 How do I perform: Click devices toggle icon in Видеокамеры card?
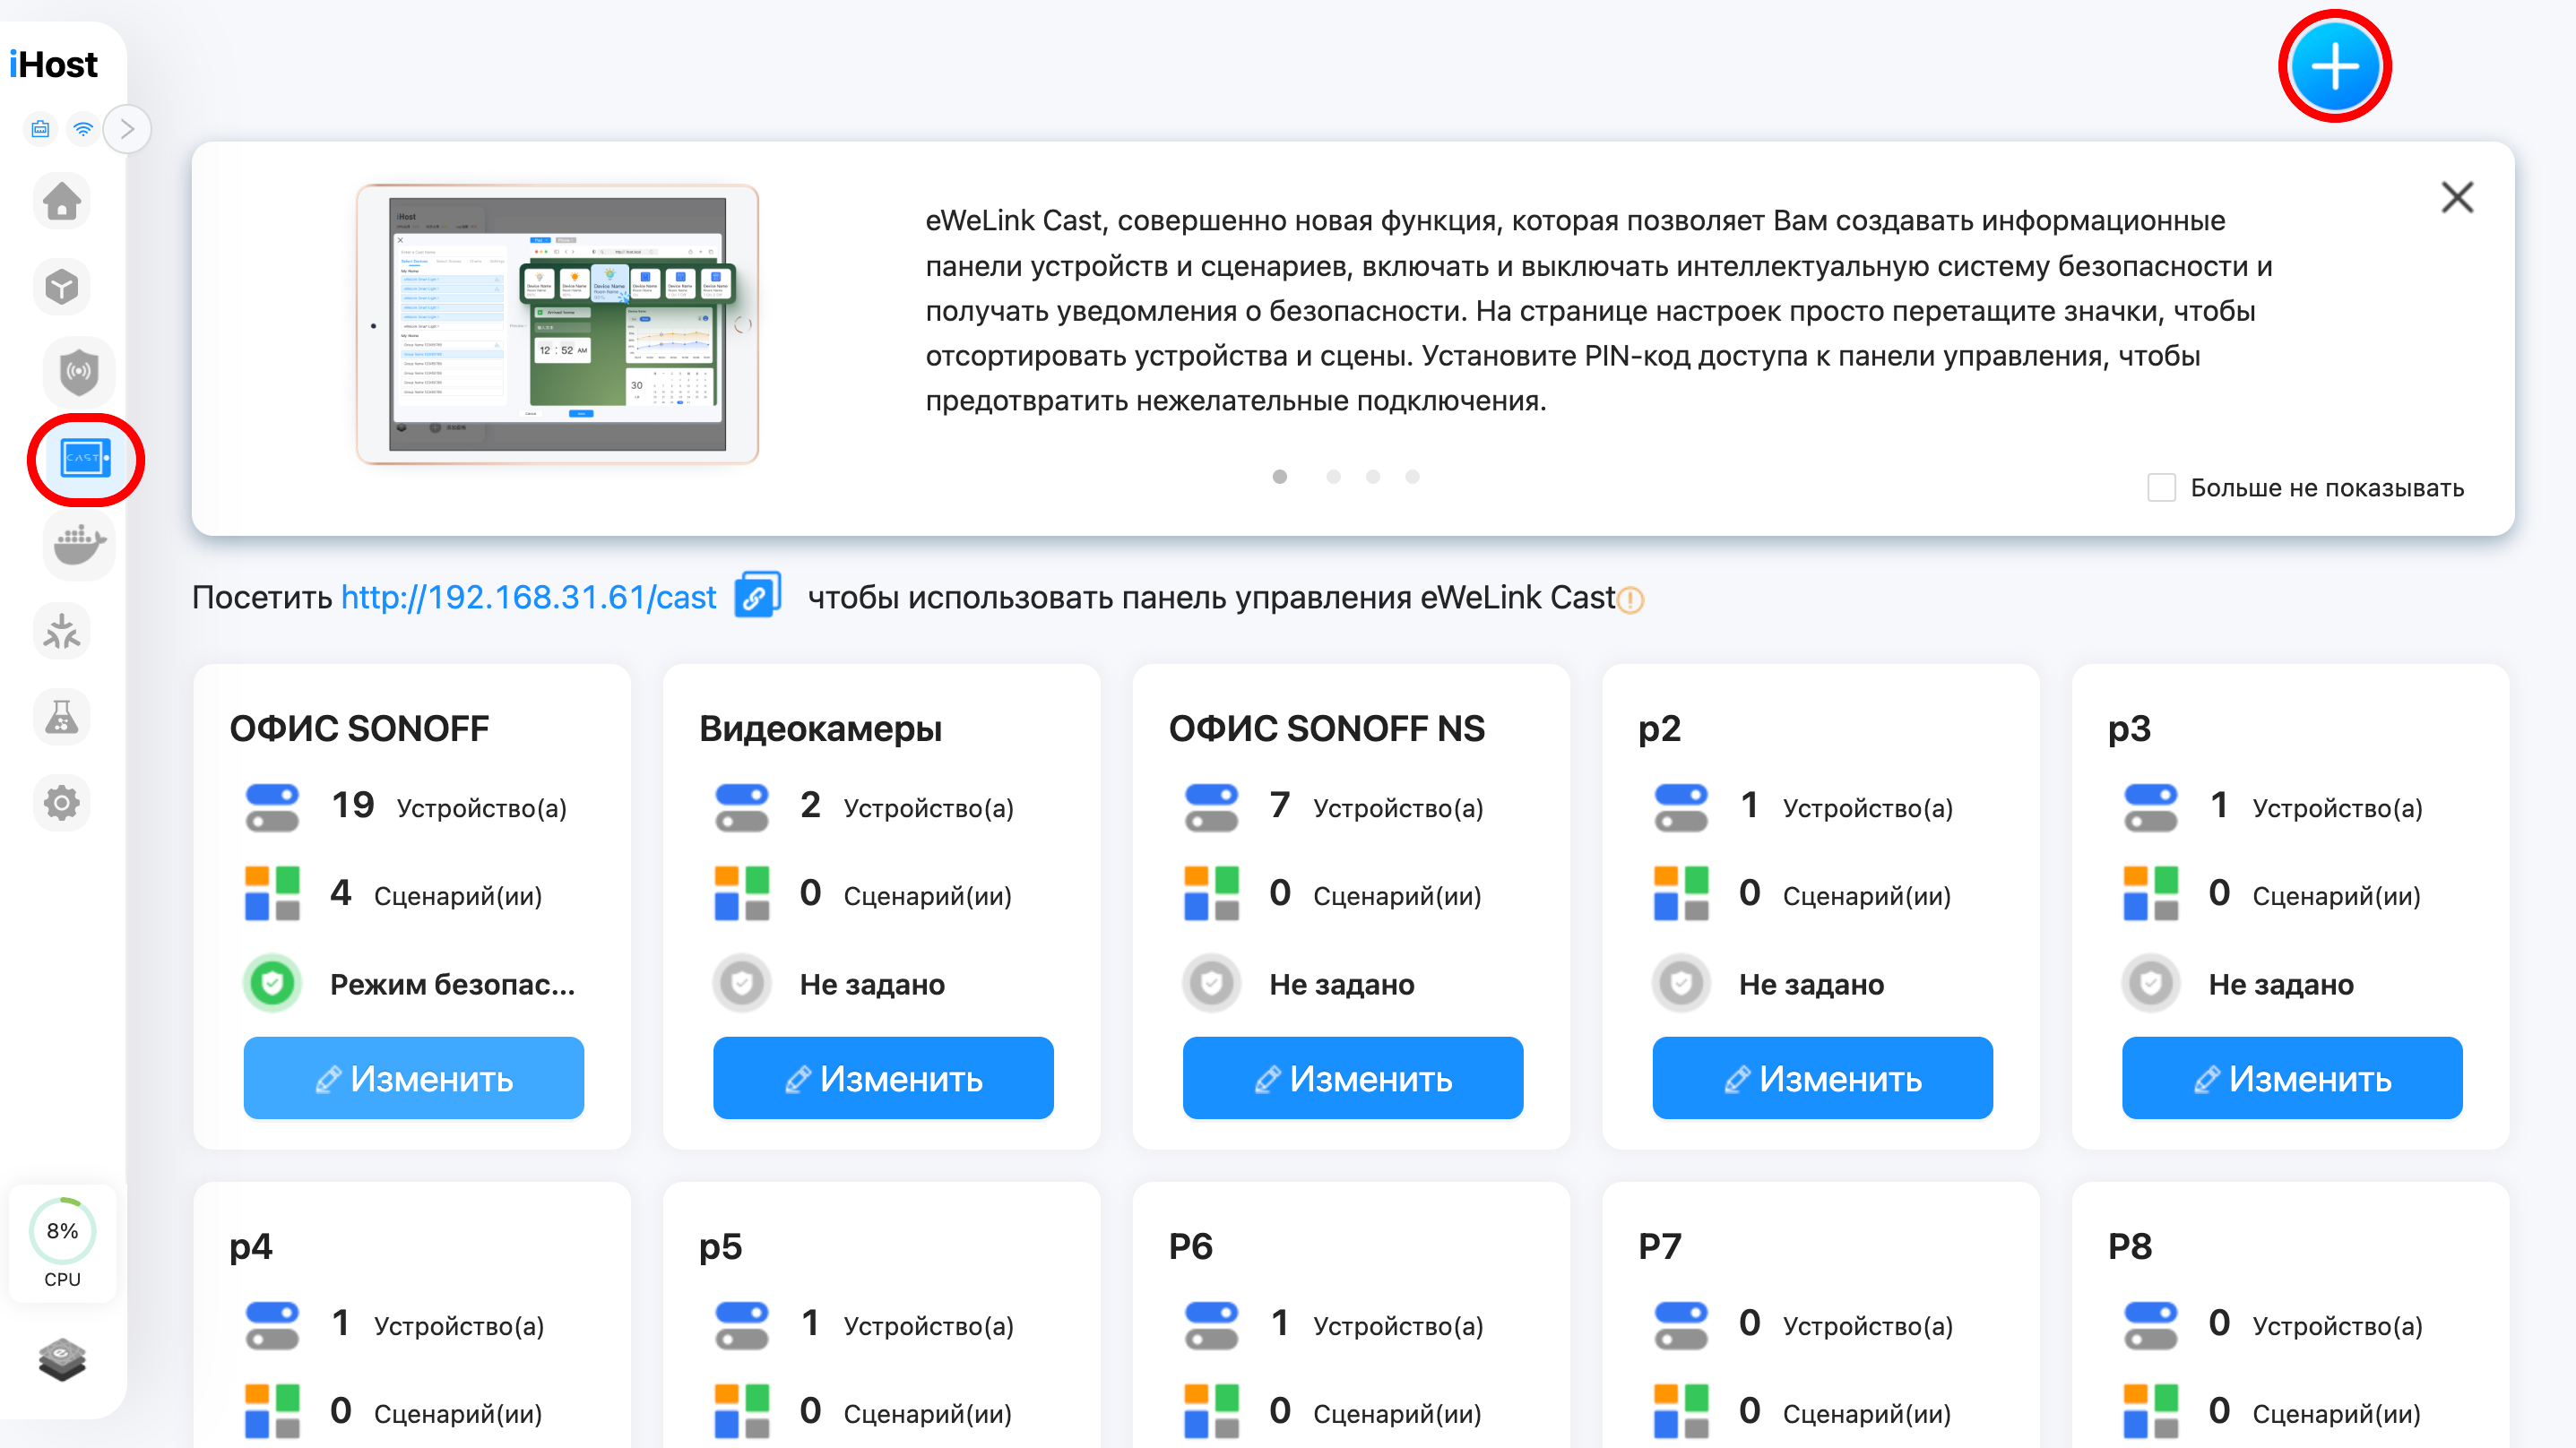[742, 807]
